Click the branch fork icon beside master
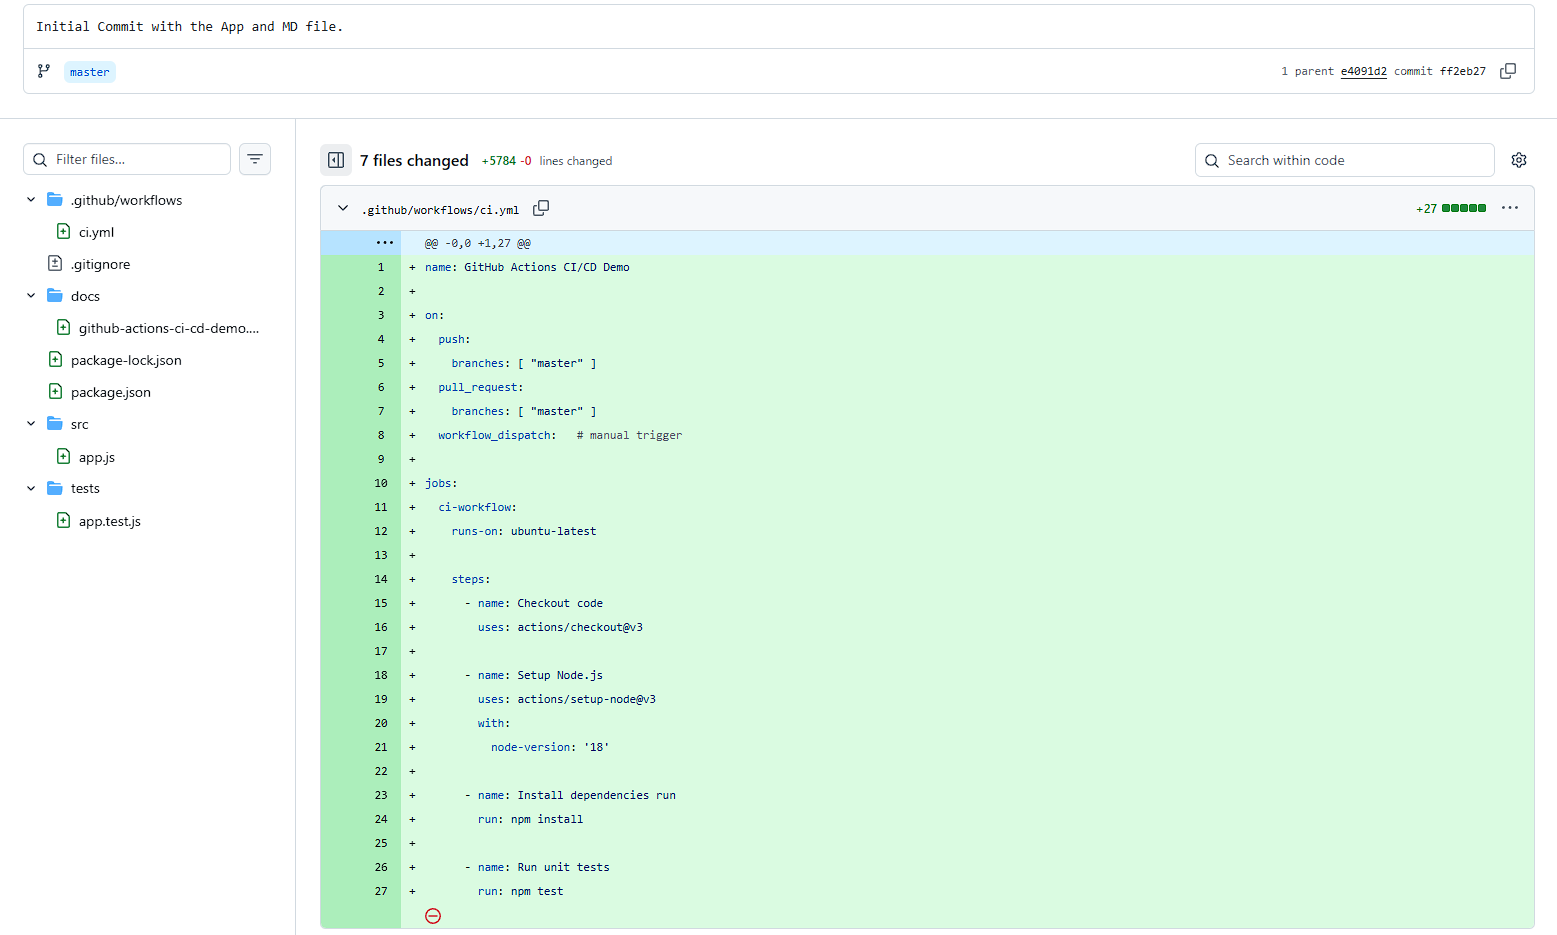The width and height of the screenshot is (1557, 935). [42, 71]
